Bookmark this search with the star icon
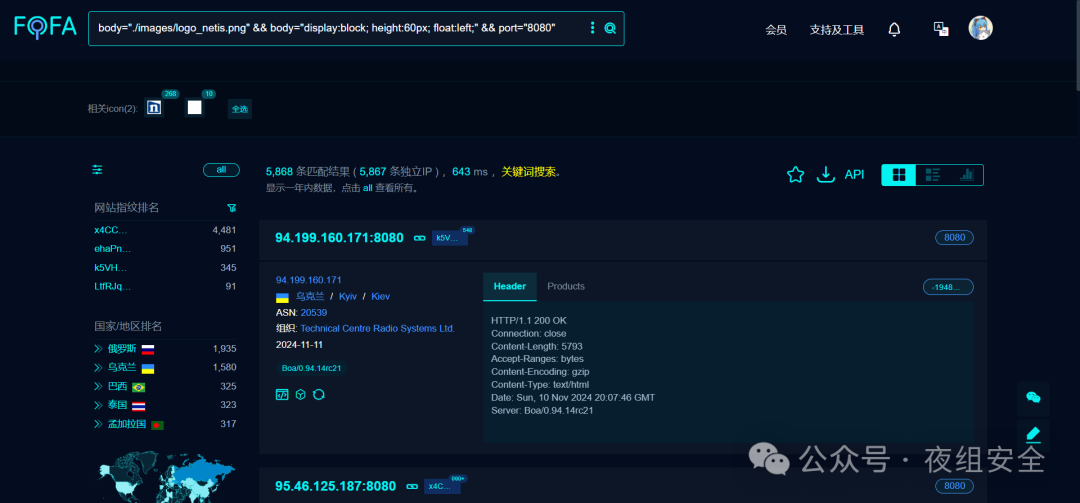 click(x=796, y=175)
